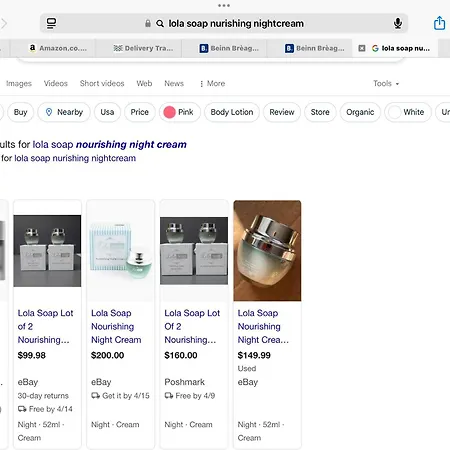Tap the $149.99 price

[254, 355]
